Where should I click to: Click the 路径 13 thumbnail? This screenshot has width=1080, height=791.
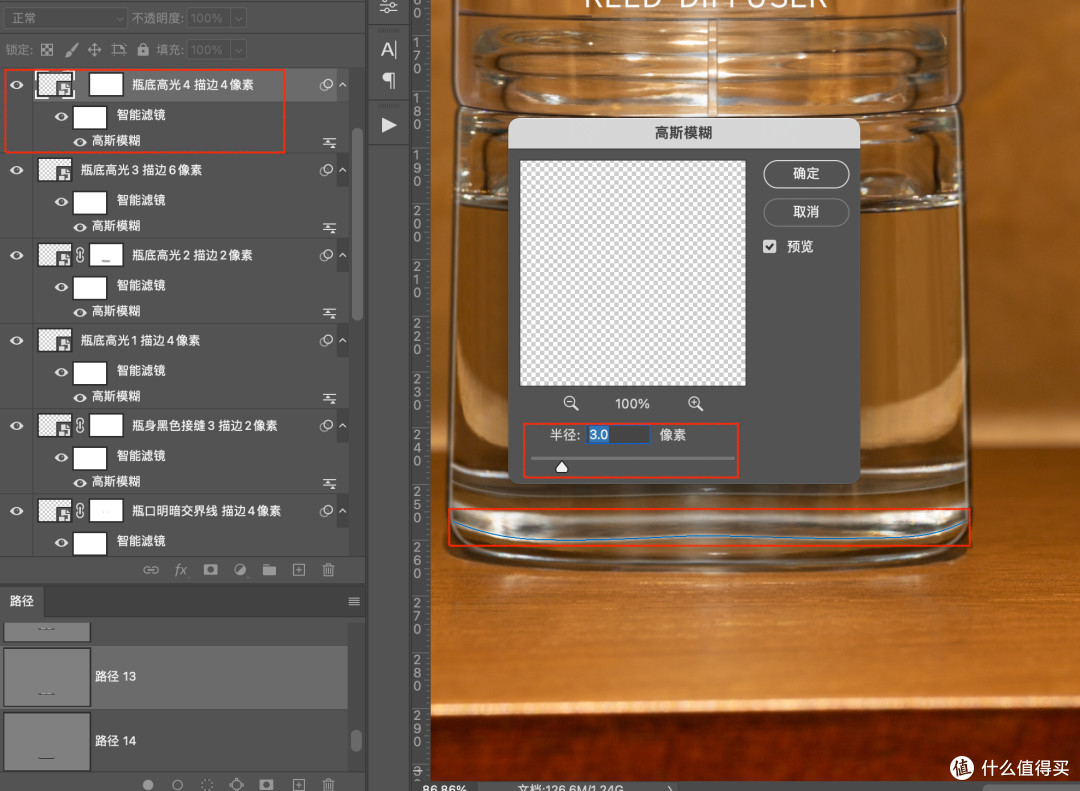[x=47, y=677]
